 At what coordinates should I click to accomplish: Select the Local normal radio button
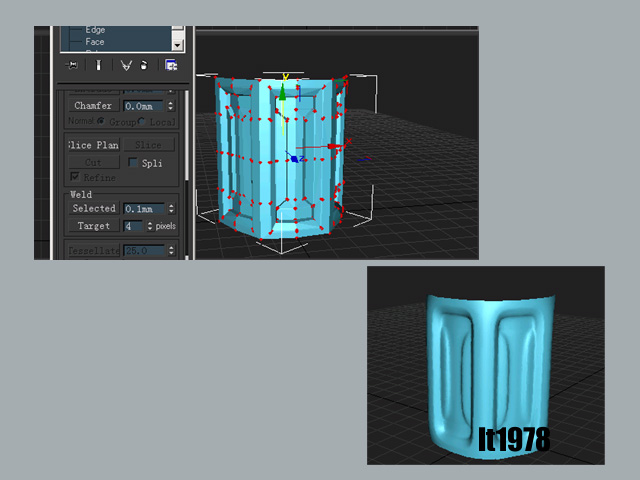(141, 121)
